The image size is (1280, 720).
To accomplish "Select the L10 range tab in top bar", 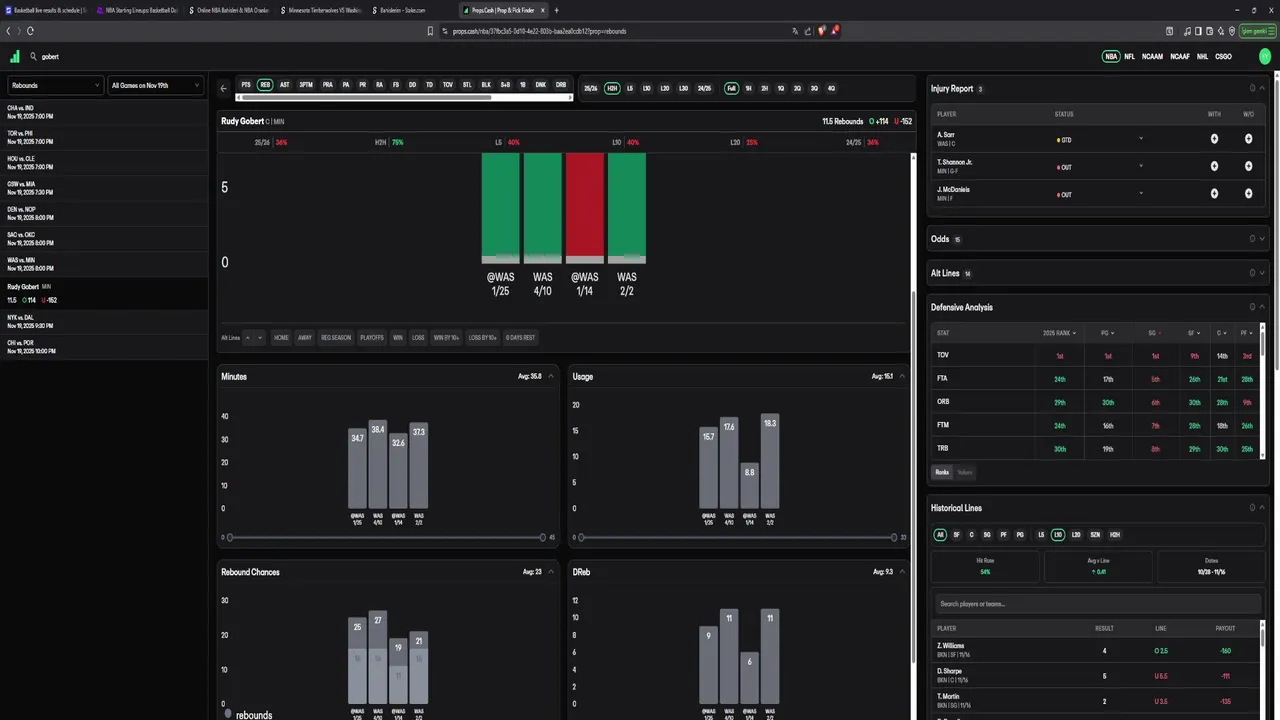I will pyautogui.click(x=647, y=88).
